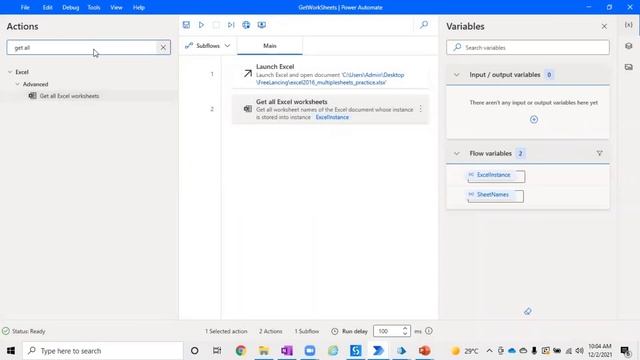
Task: Open the notification center icon
Action: point(625,351)
